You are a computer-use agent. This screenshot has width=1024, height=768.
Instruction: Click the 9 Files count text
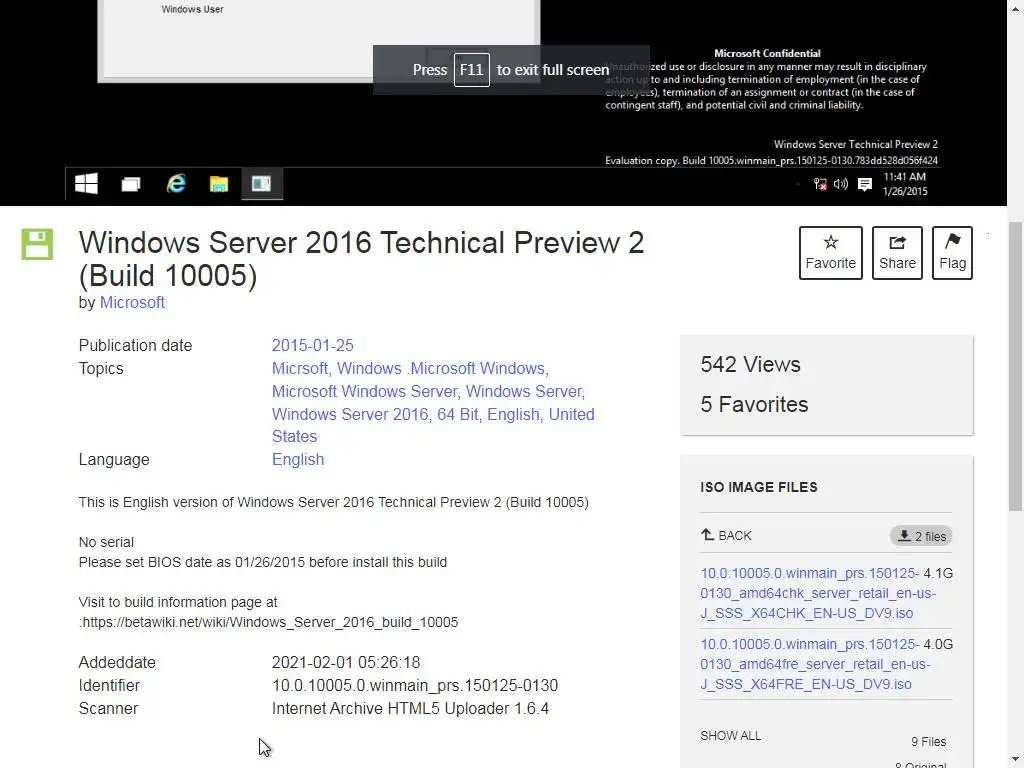pos(928,742)
